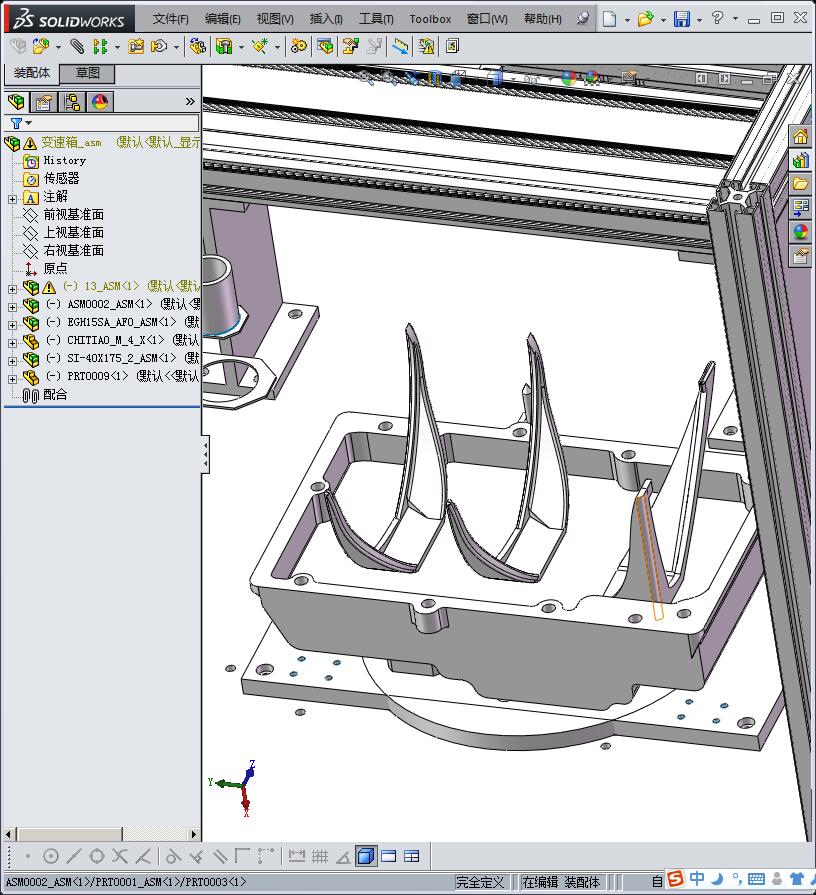The width and height of the screenshot is (816, 895).
Task: Open the 帮助(H) menu
Action: coord(543,19)
